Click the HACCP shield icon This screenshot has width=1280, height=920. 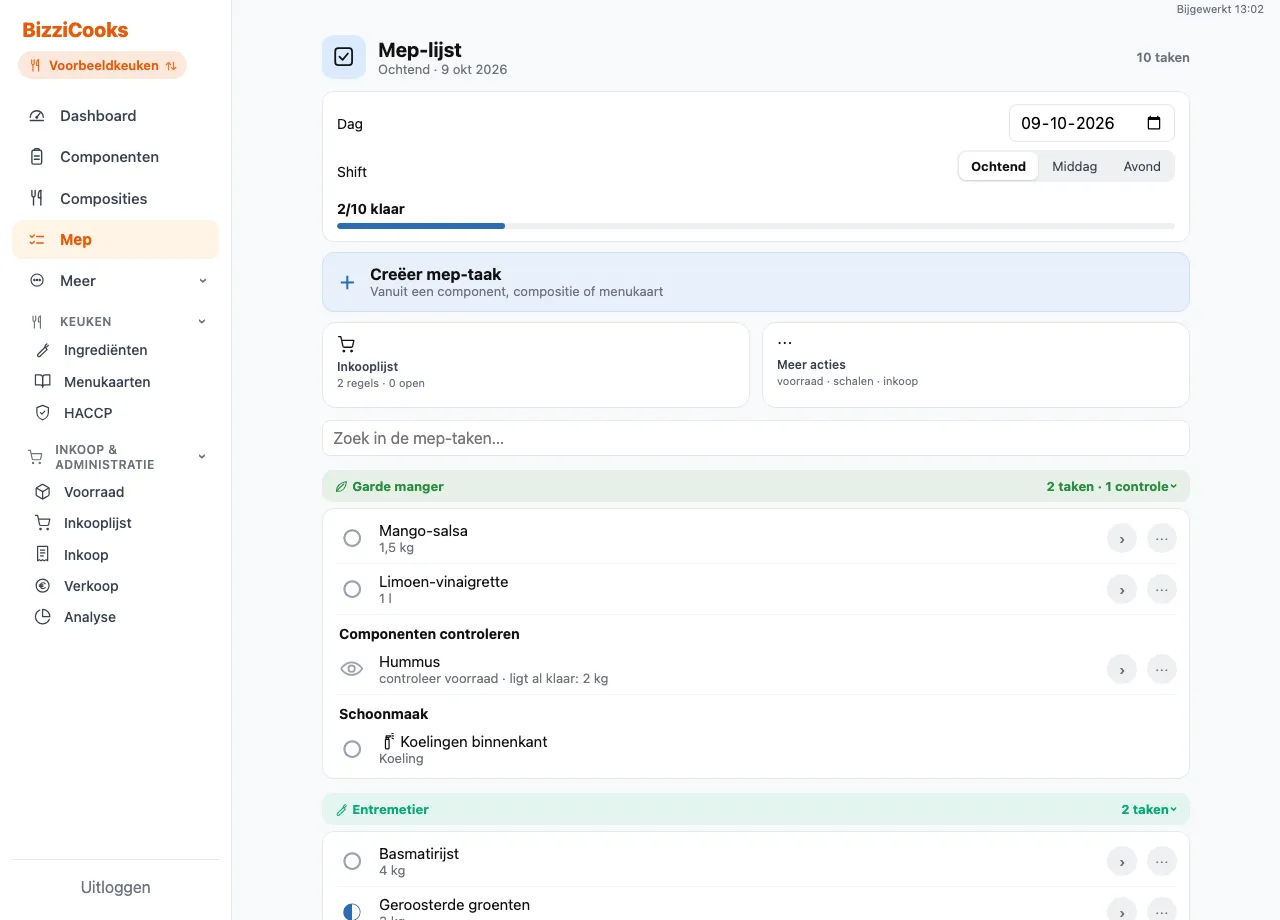[x=42, y=413]
